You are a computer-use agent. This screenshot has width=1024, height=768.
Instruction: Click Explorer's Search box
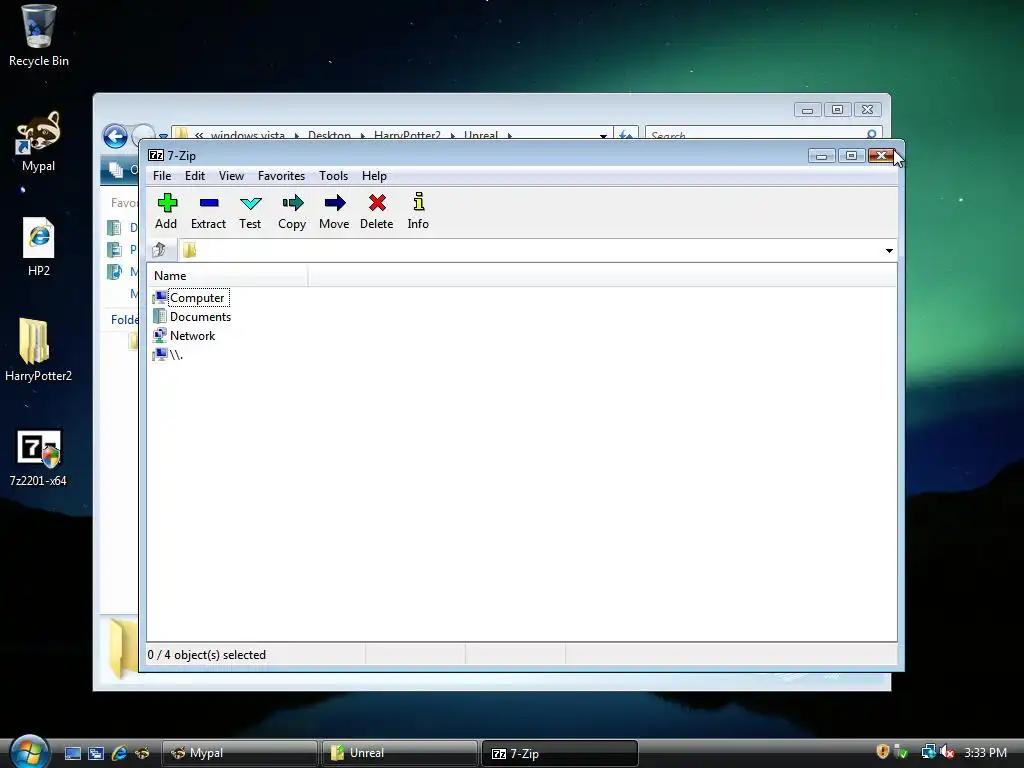pos(756,133)
